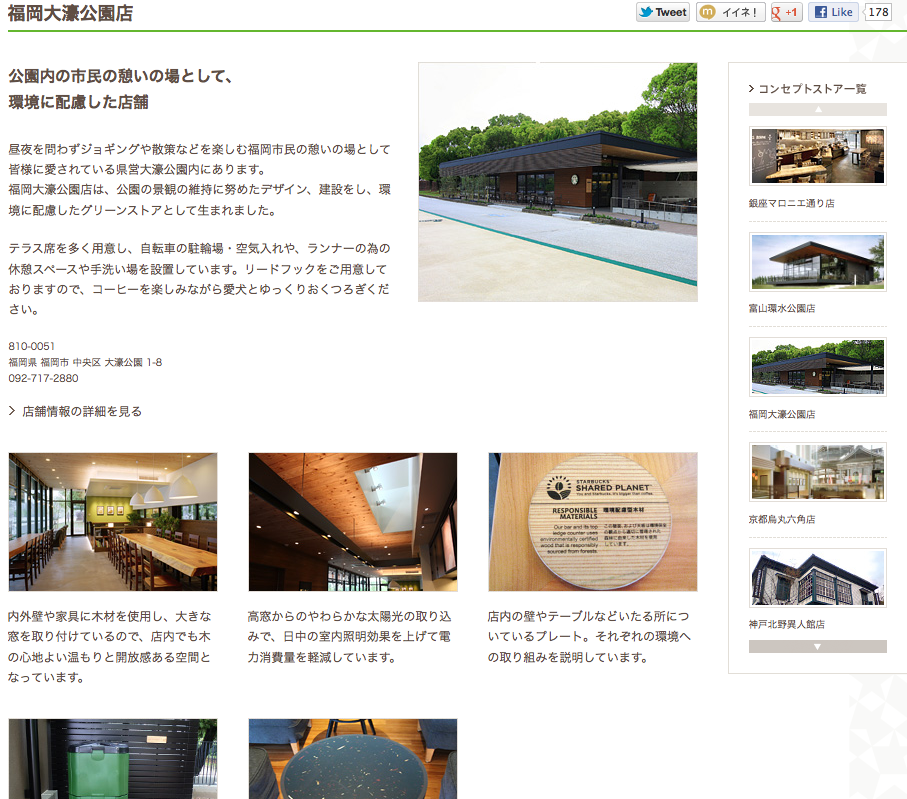Image resolution: width=907 pixels, height=799 pixels.
Task: Click the 福岡大濠公園店 sidebar text link
Action: point(782,414)
